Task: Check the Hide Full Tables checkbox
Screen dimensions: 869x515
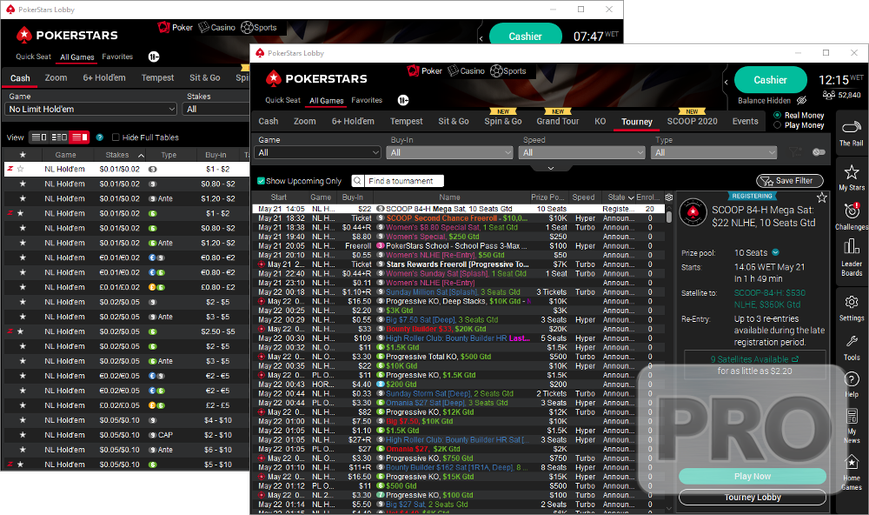Action: coord(115,137)
